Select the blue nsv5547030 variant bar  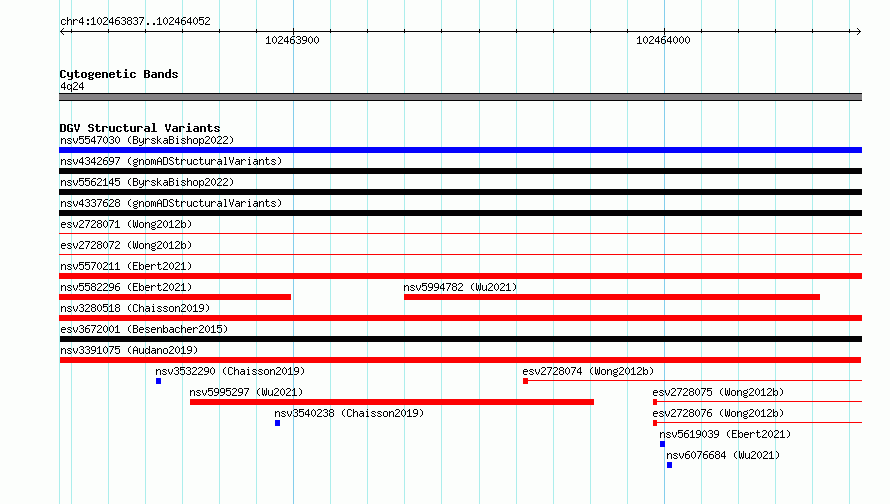(460, 150)
